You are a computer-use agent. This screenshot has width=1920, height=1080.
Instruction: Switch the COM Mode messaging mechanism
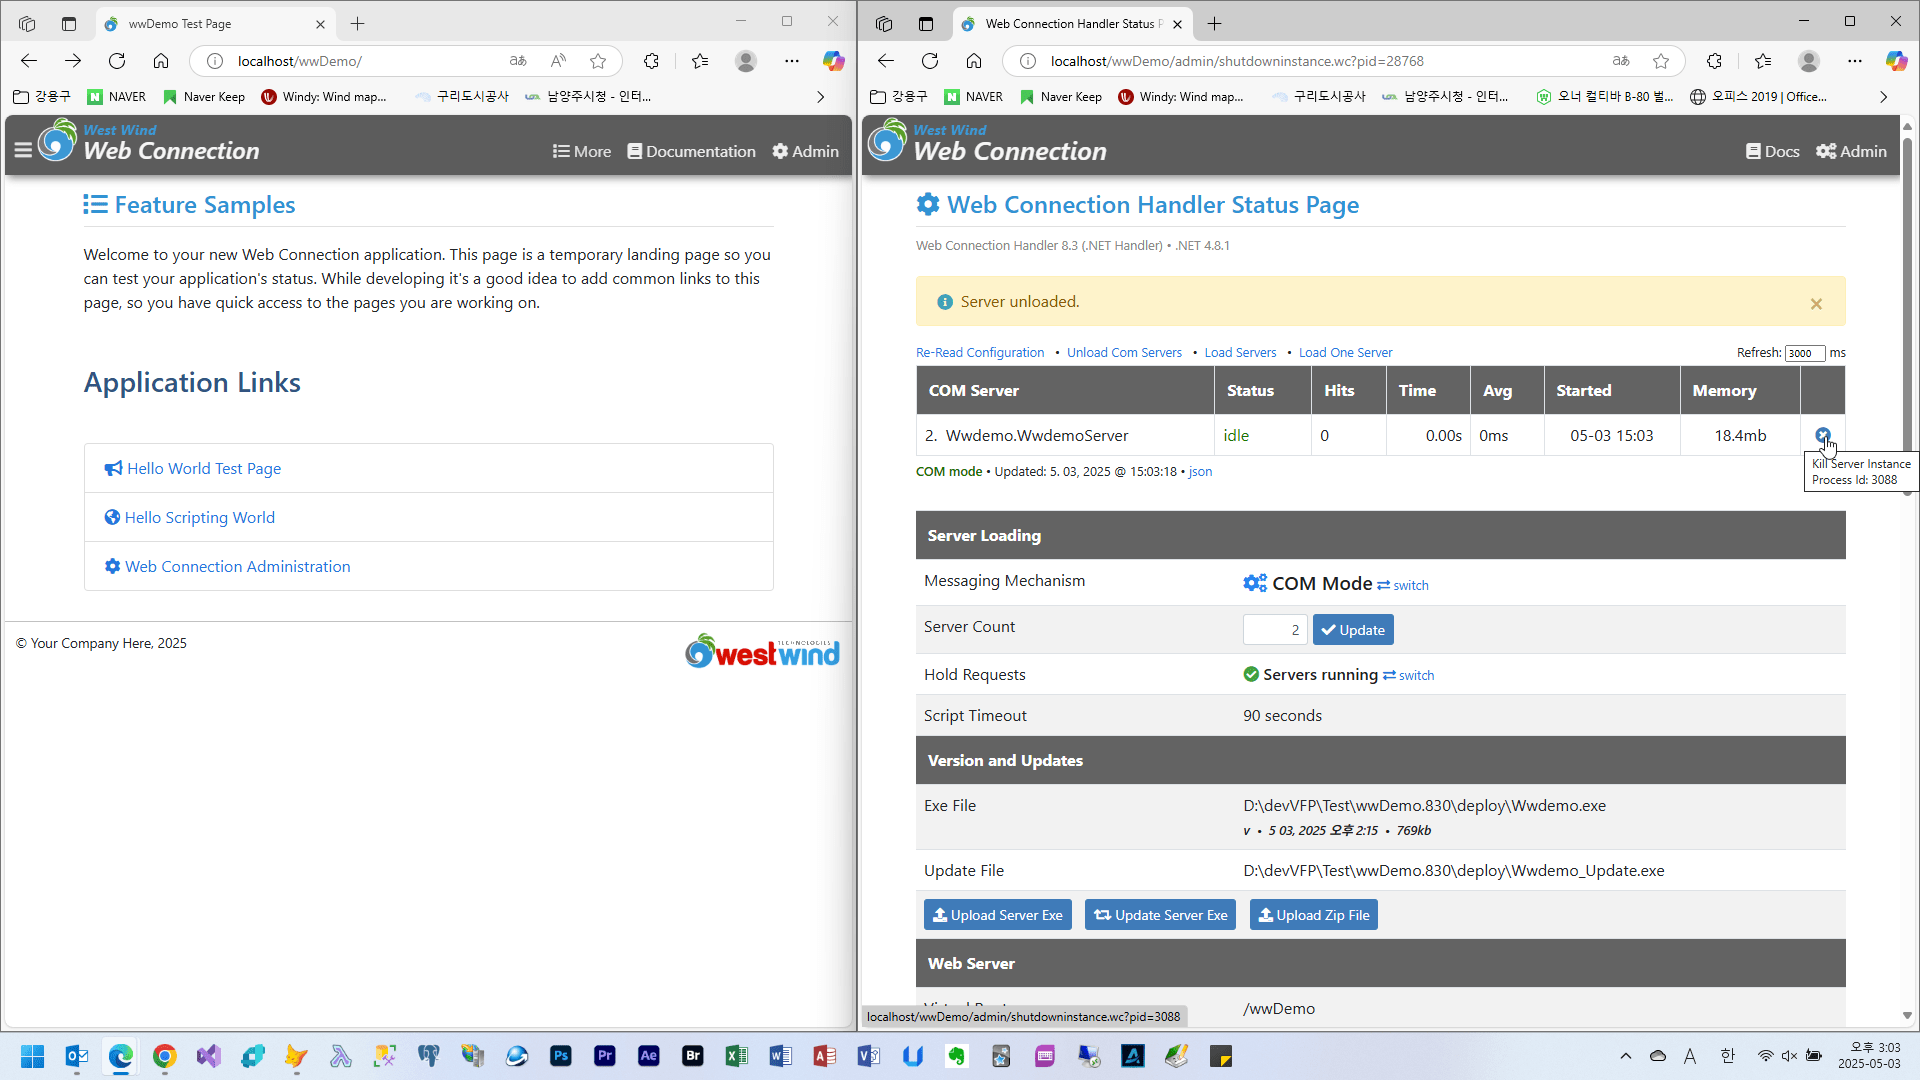[1403, 585]
